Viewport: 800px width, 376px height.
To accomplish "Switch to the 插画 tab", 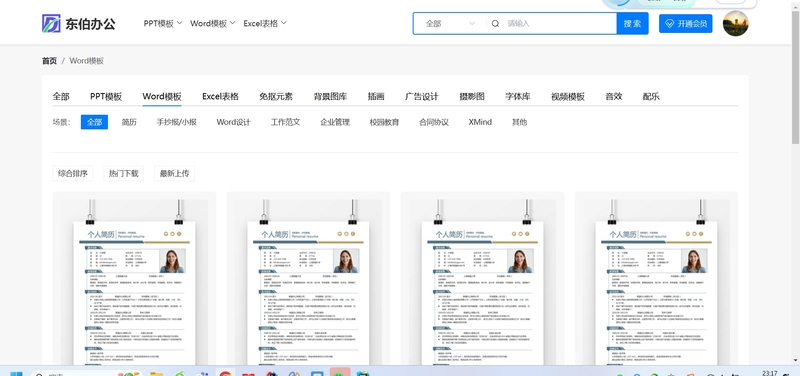I will [x=376, y=96].
